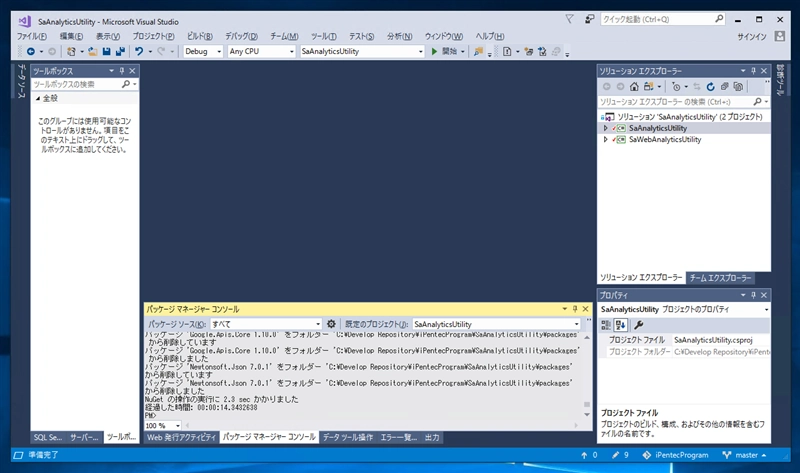Click the Collapse All icon in Solution Explorer
800x473 pixels.
coord(724,86)
